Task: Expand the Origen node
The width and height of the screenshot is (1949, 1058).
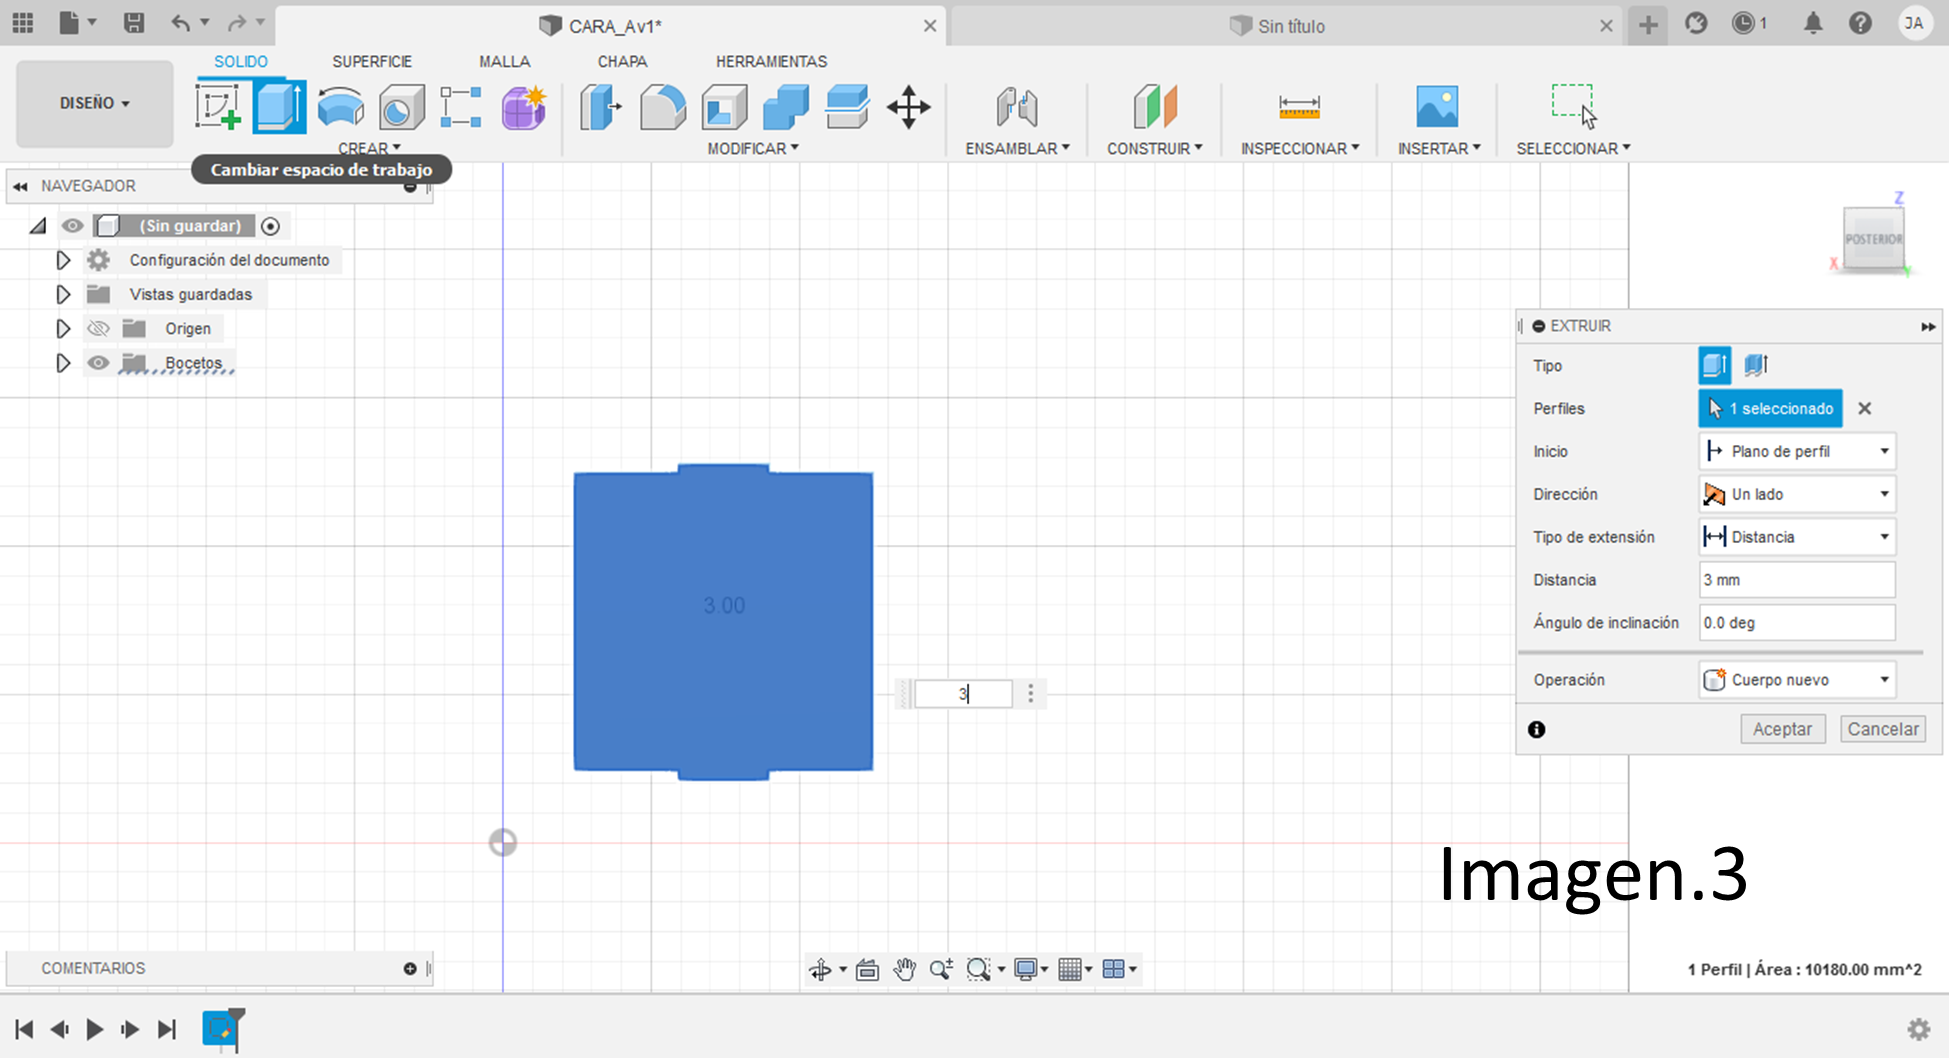Action: [63, 328]
